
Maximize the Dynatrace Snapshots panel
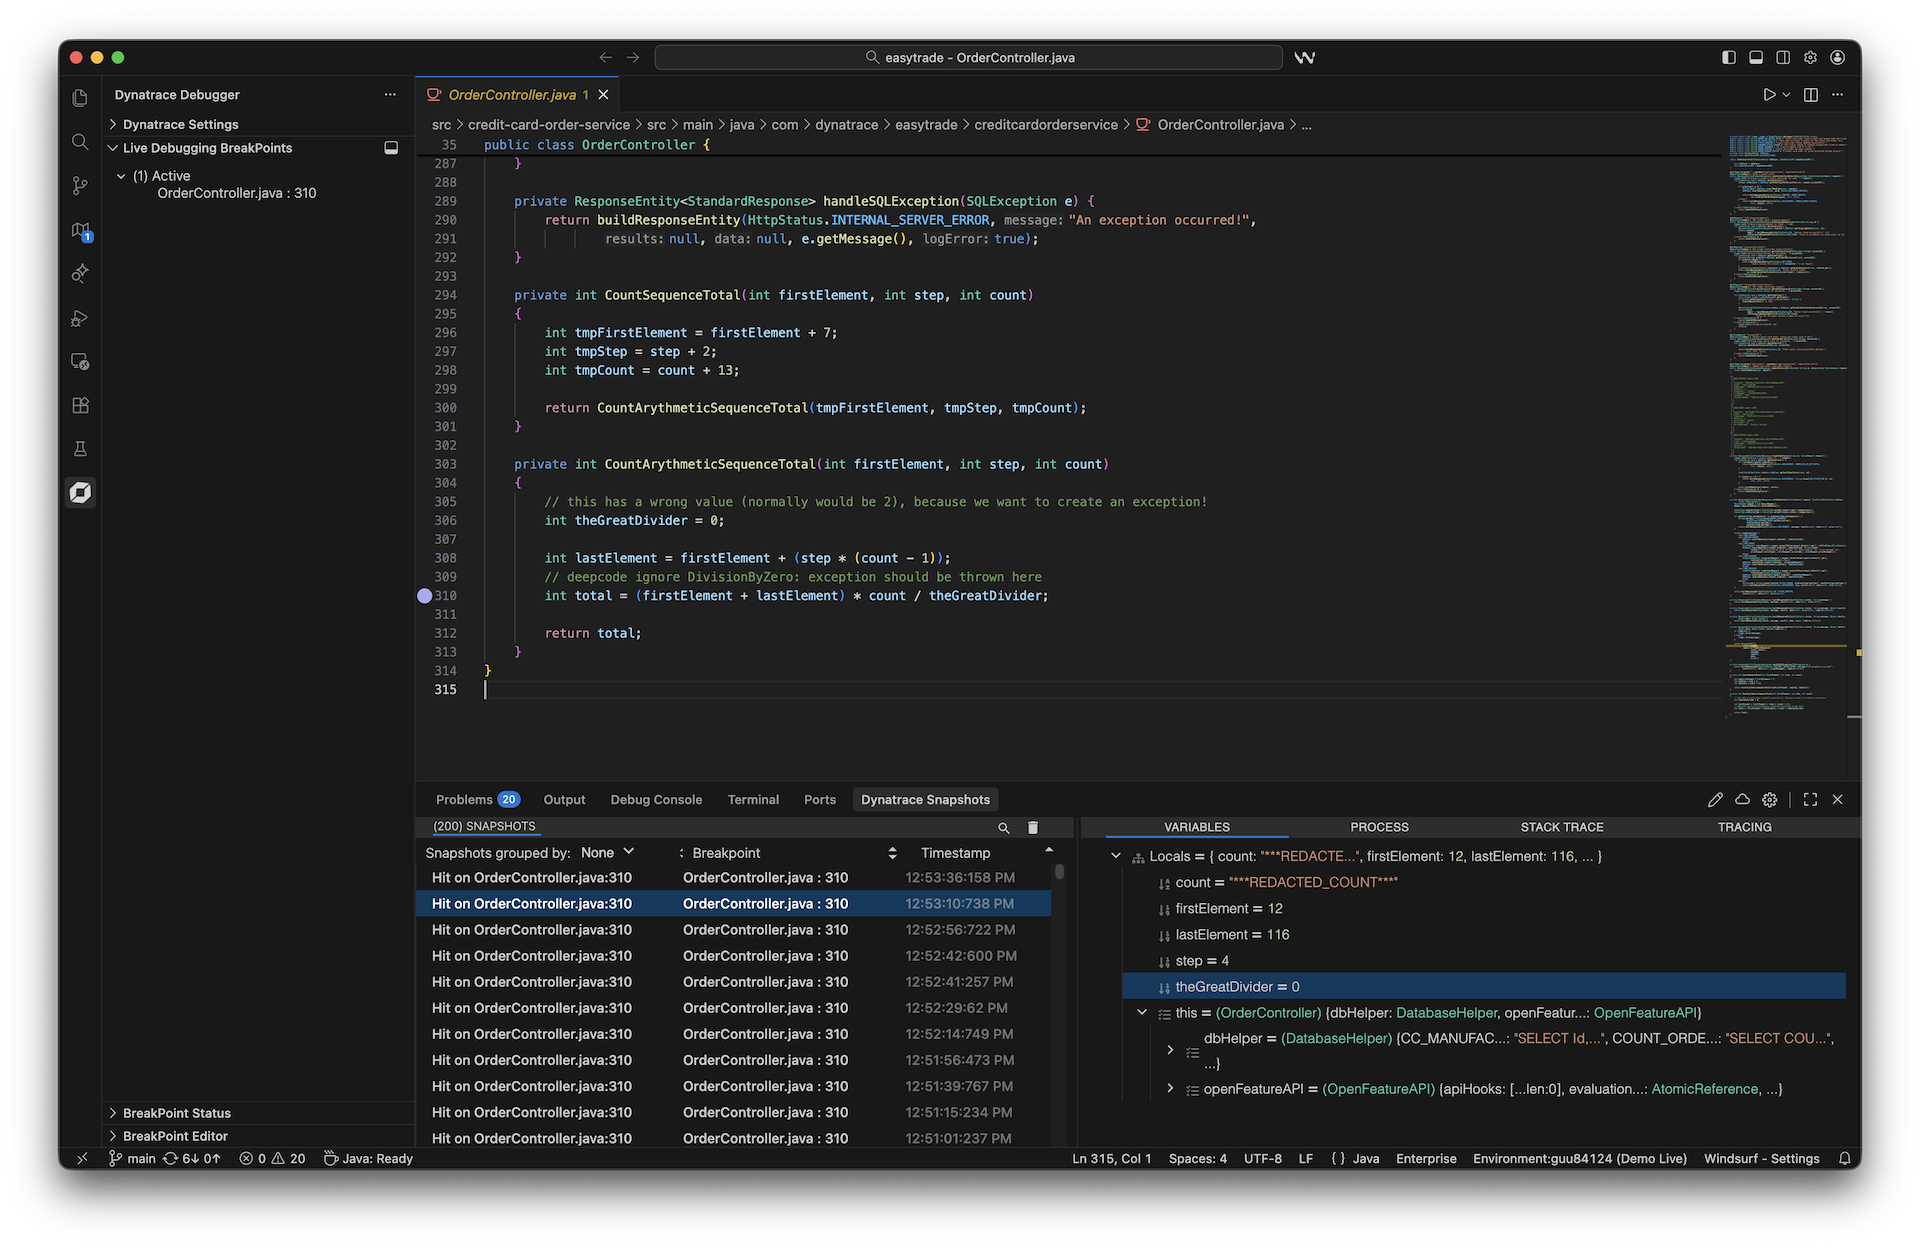tap(1810, 799)
